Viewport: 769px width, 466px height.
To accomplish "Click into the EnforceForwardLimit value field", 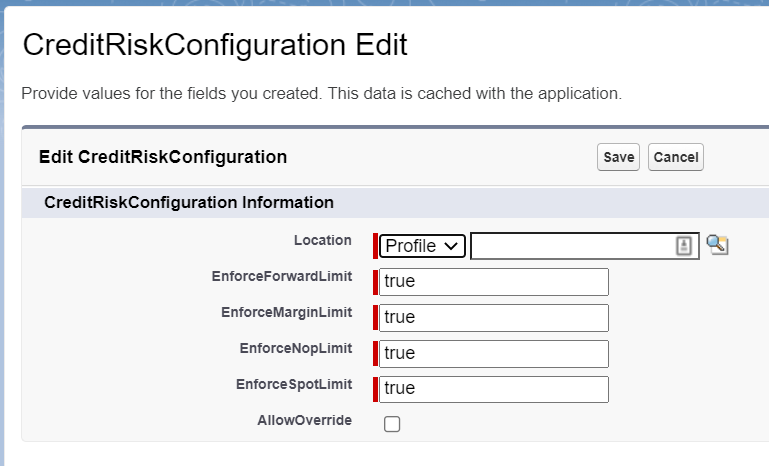I will pyautogui.click(x=494, y=282).
